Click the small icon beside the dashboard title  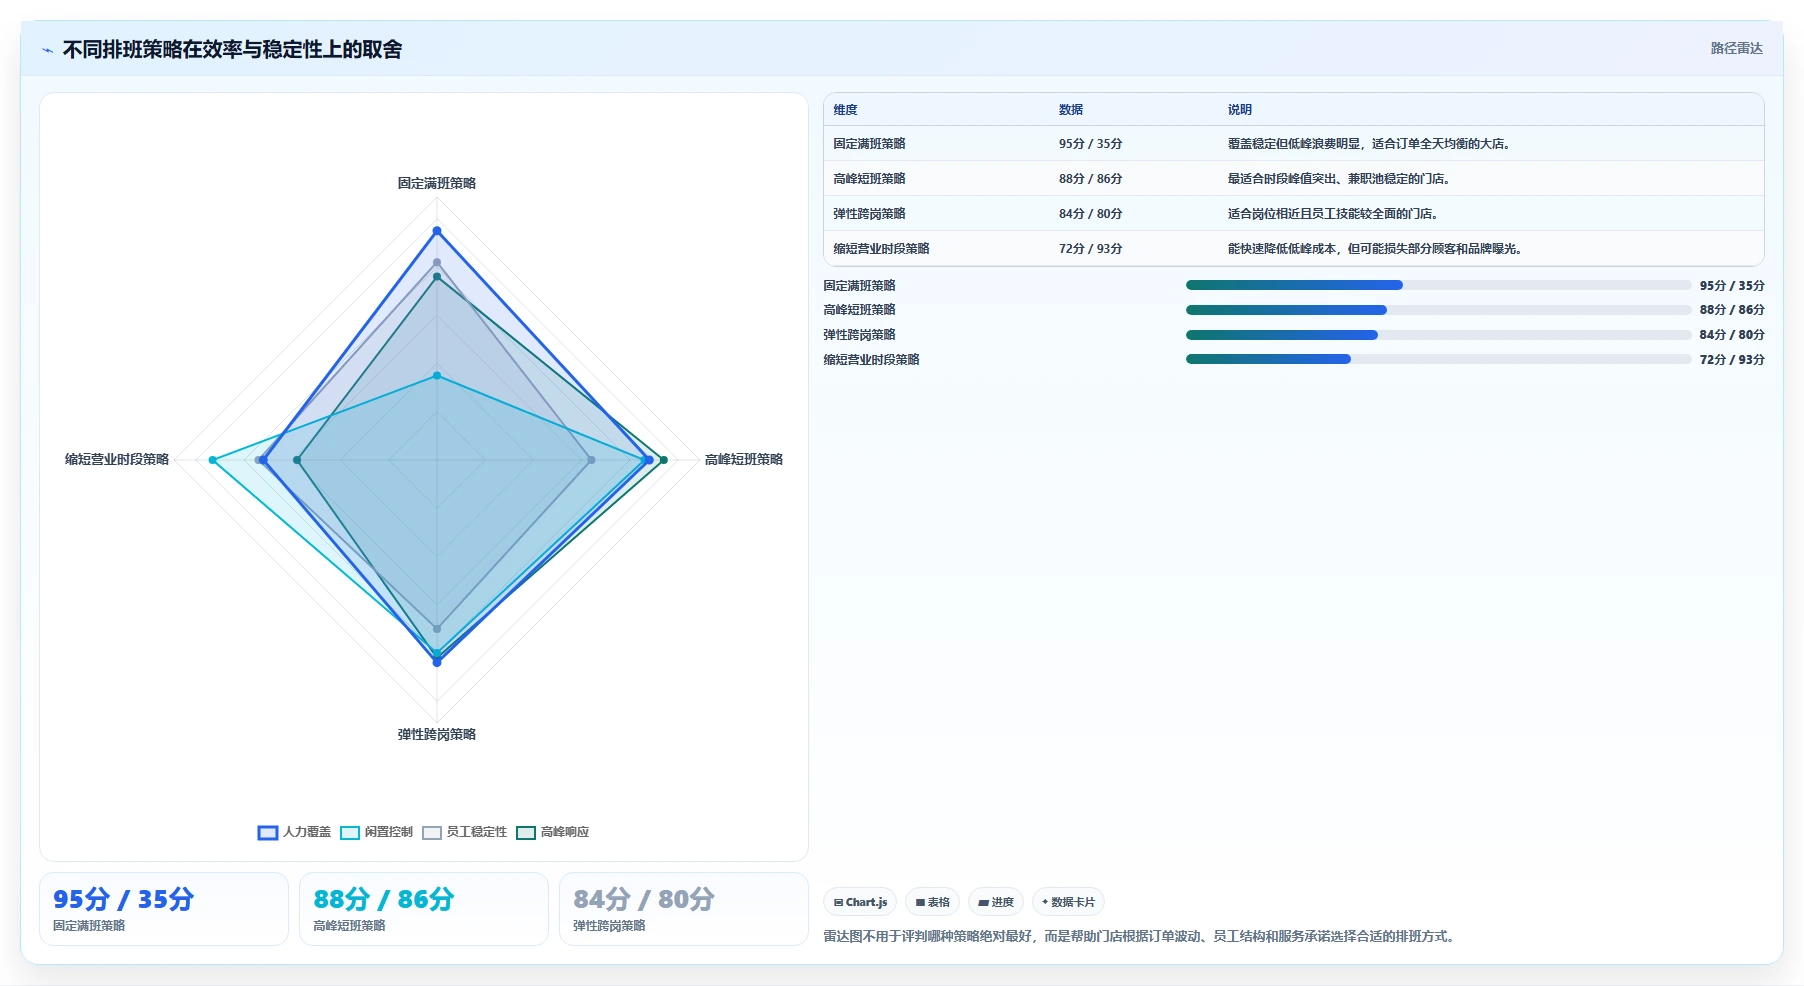click(47, 50)
